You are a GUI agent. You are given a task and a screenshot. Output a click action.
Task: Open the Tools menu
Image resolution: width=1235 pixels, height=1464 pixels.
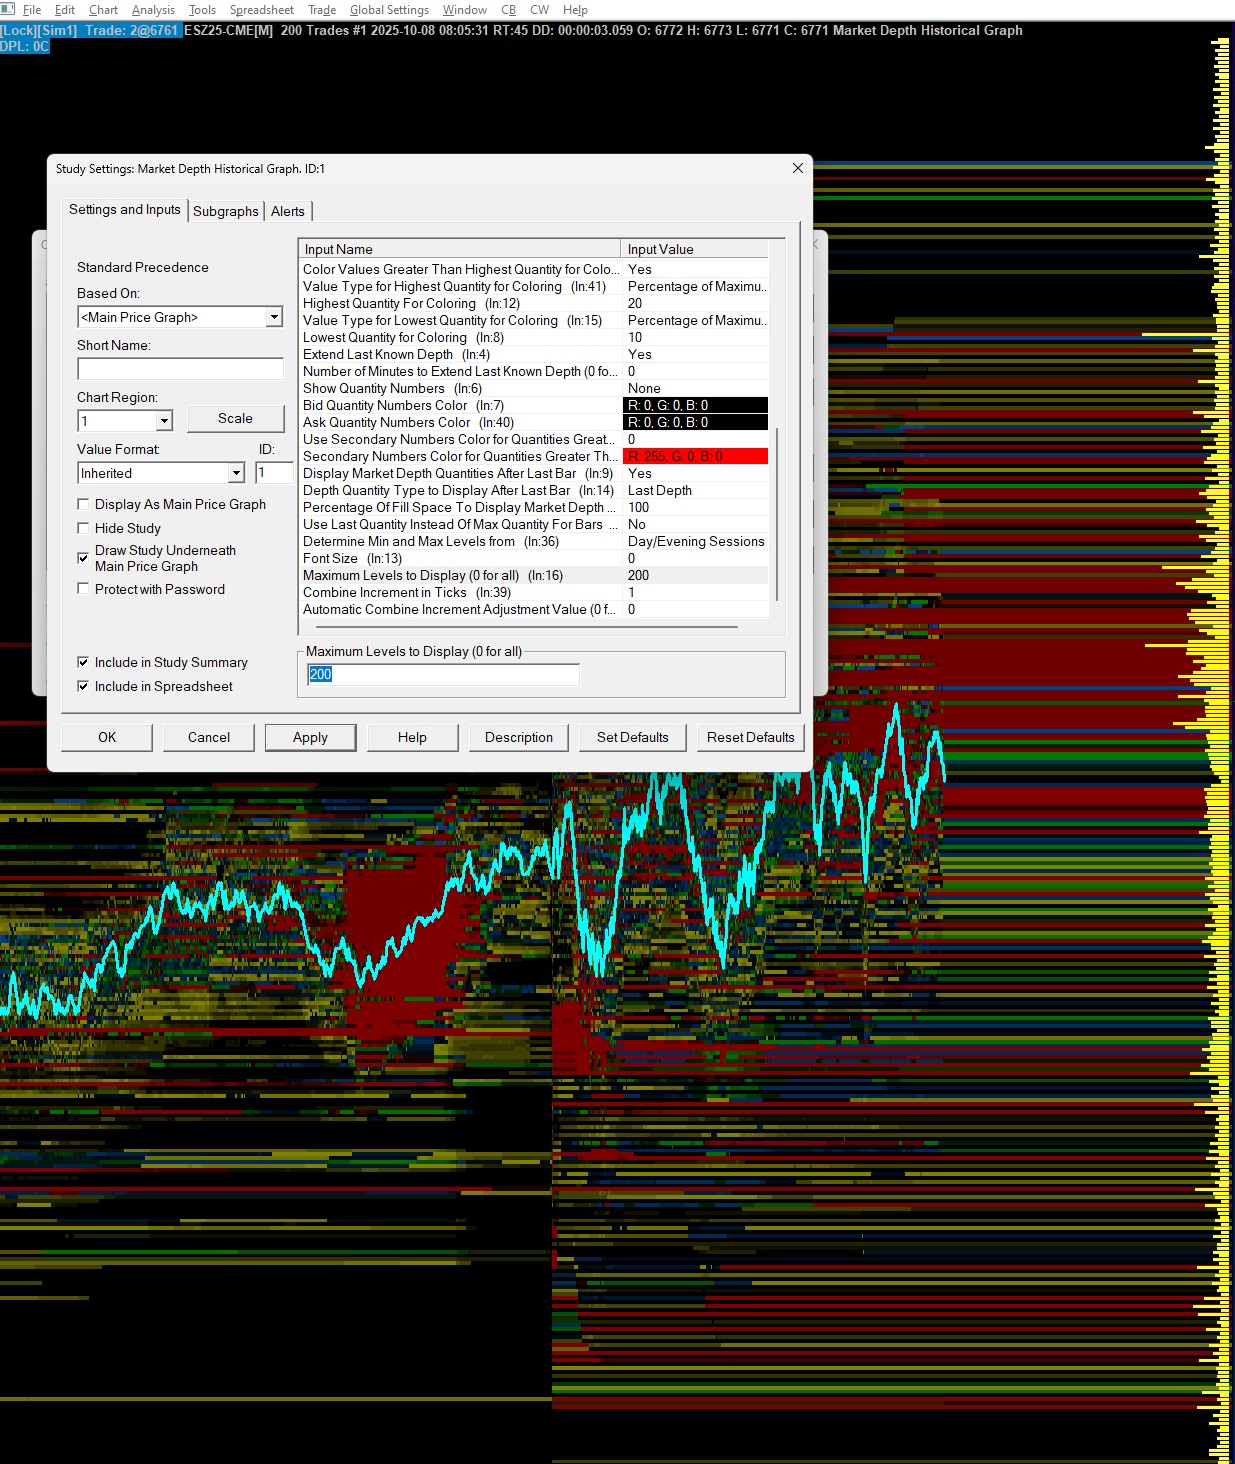(x=202, y=10)
